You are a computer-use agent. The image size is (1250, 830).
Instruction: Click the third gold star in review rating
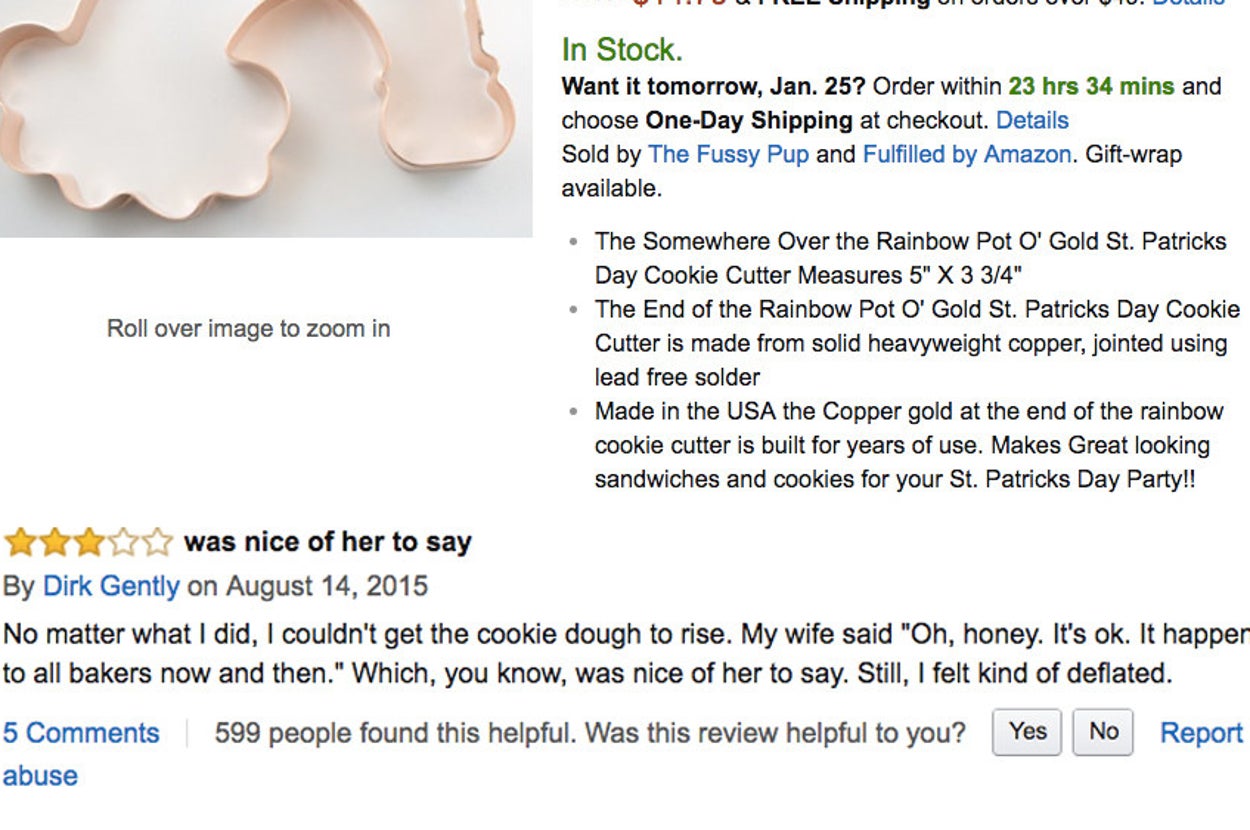coord(88,543)
